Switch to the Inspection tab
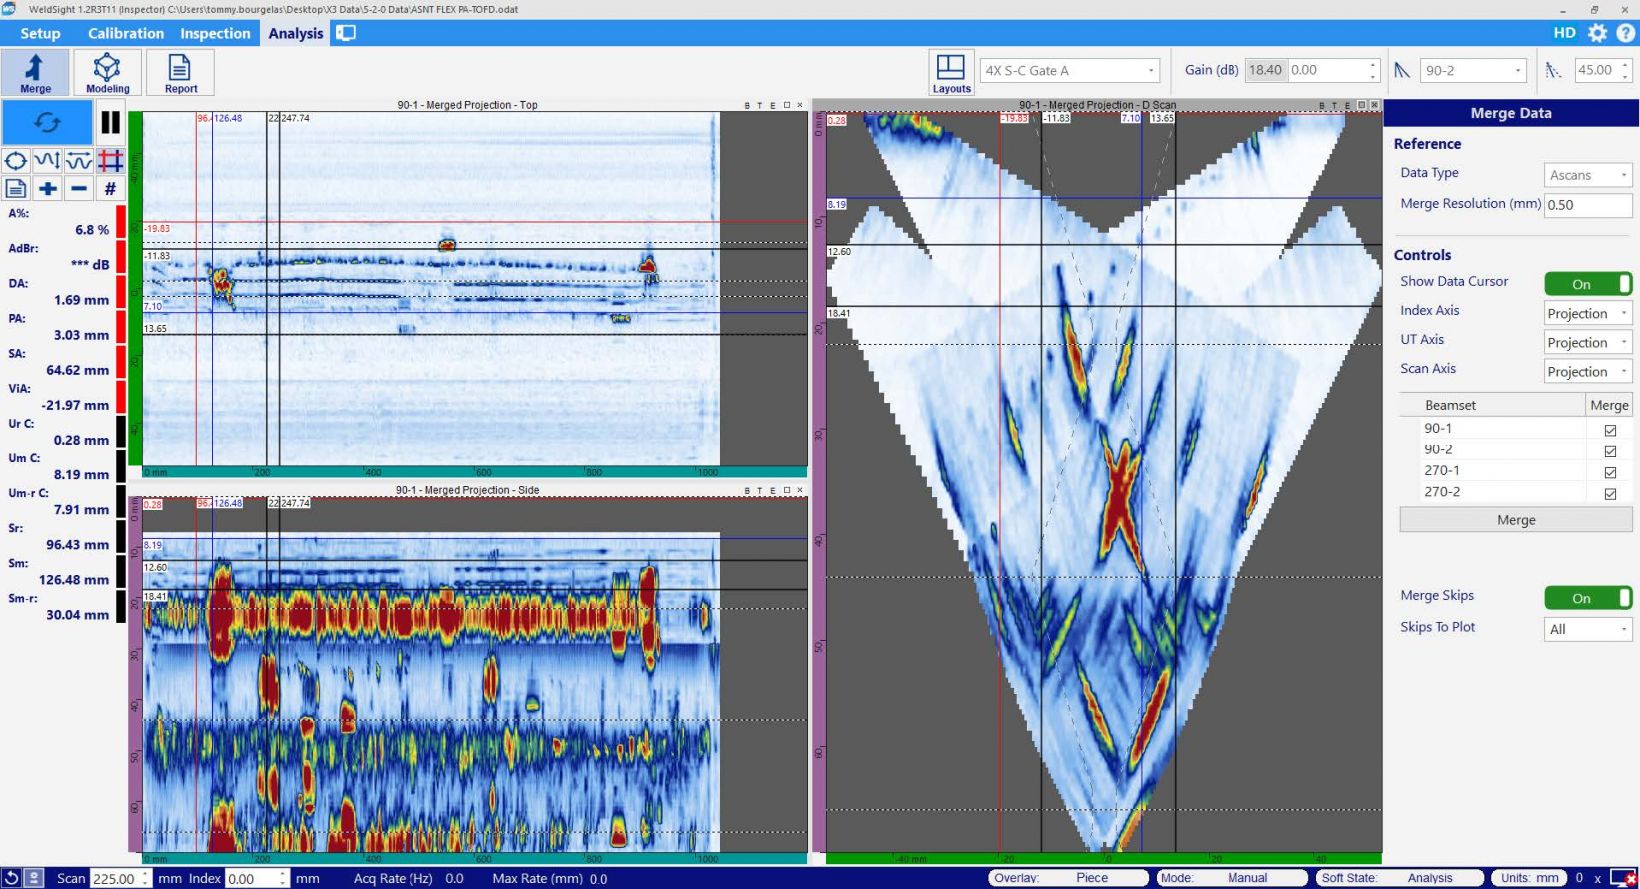The width and height of the screenshot is (1640, 889). tap(215, 33)
